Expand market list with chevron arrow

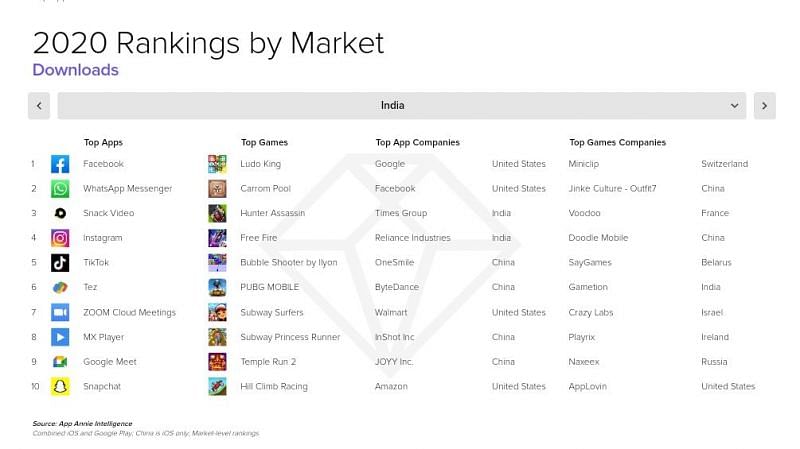point(734,106)
